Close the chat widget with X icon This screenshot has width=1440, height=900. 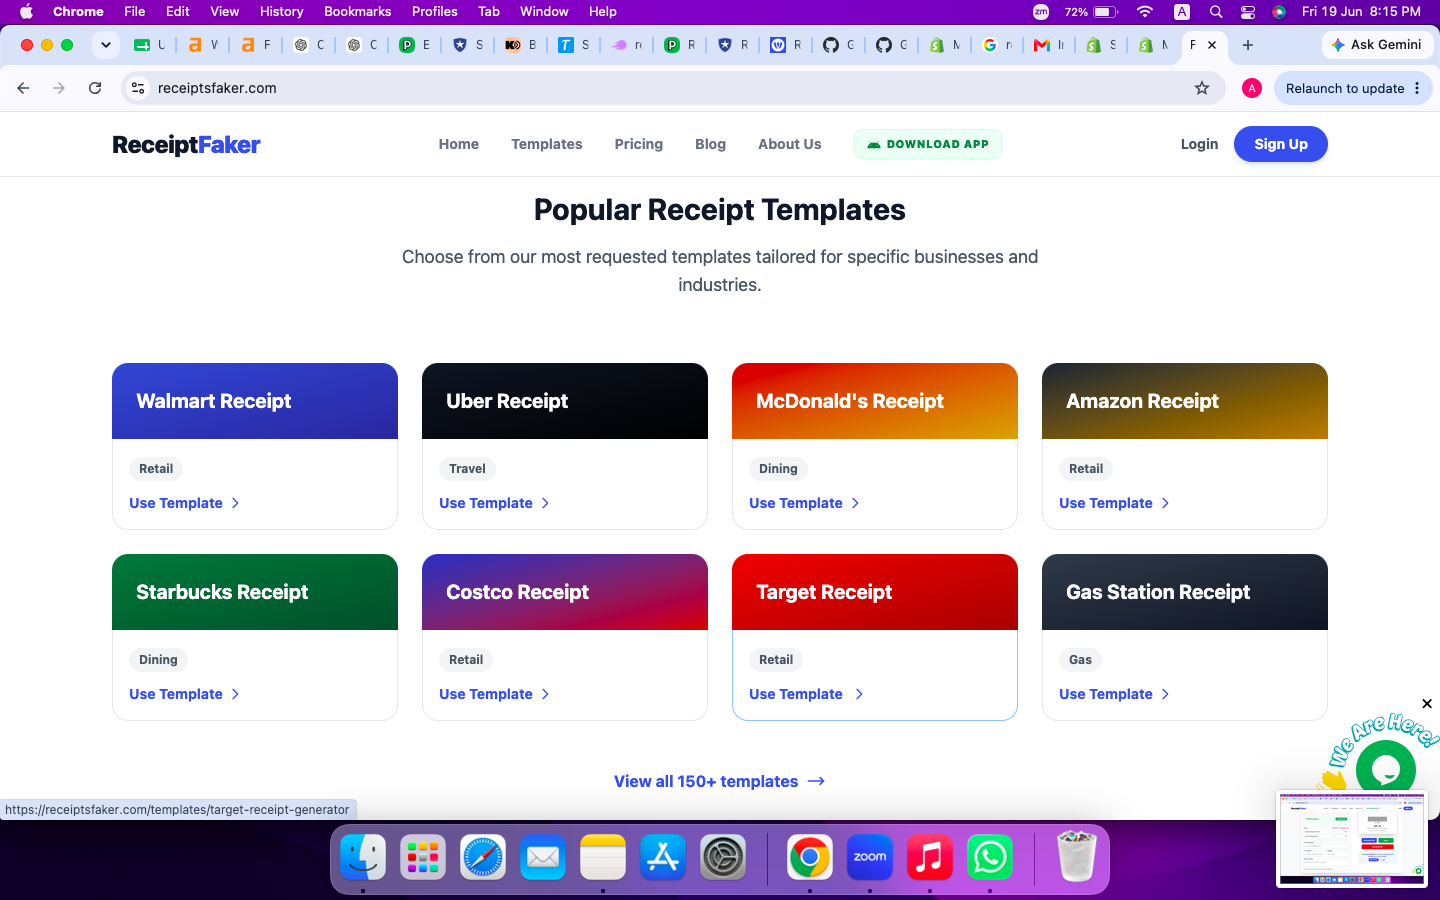pos(1427,704)
